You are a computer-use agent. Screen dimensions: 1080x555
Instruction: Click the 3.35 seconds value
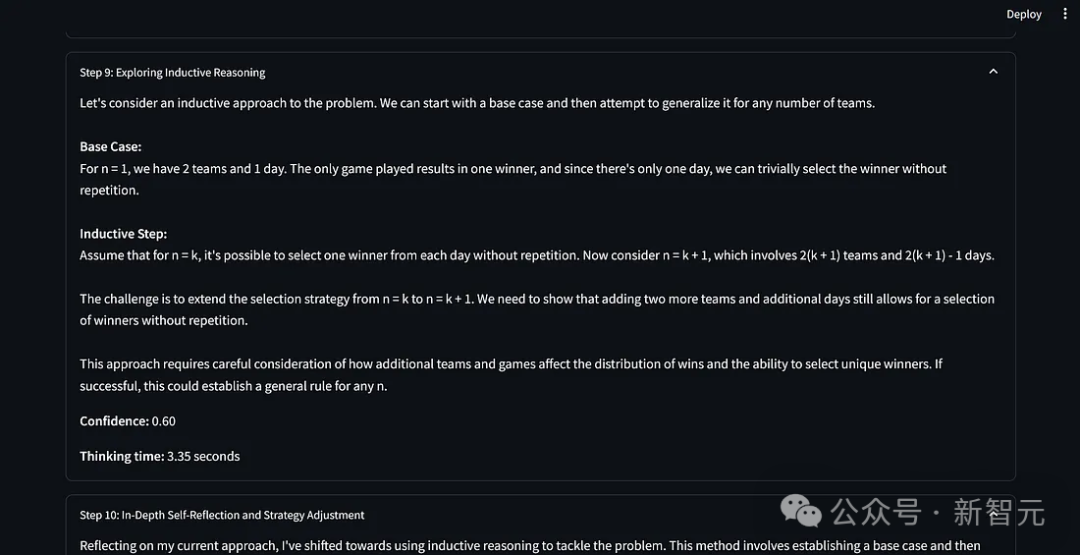(204, 456)
